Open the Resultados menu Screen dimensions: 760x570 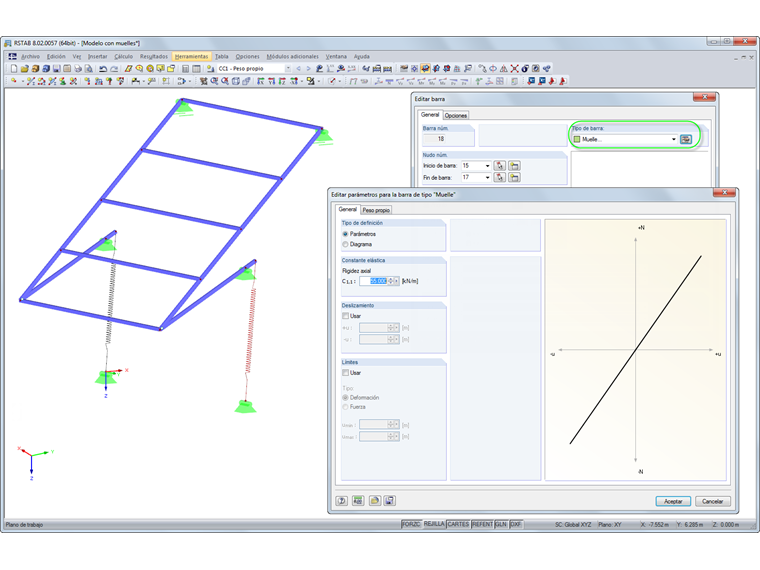point(154,57)
